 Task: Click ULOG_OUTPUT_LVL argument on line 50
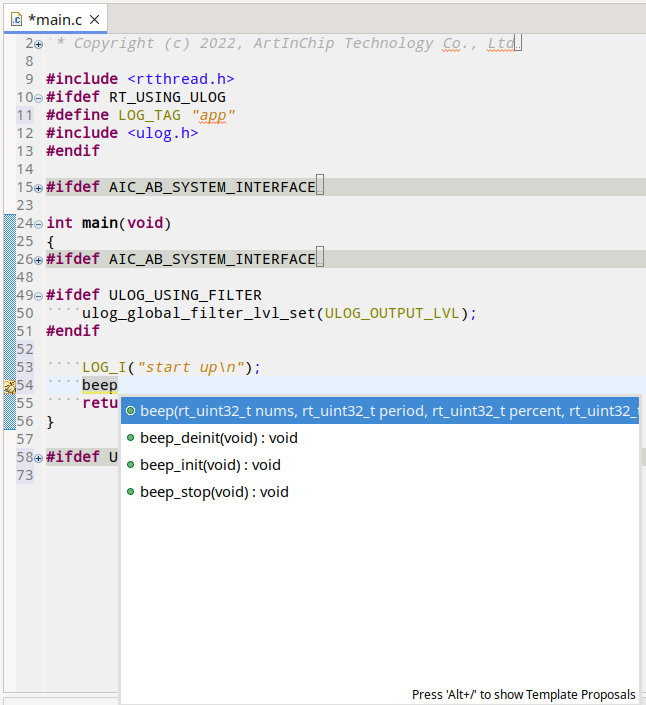[x=392, y=313]
